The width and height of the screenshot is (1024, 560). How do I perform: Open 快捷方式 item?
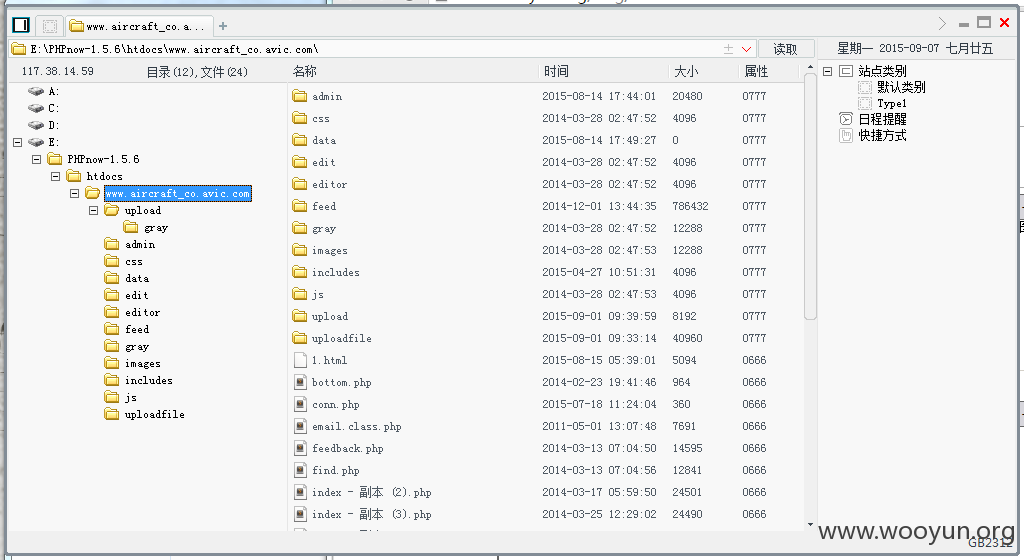point(882,136)
